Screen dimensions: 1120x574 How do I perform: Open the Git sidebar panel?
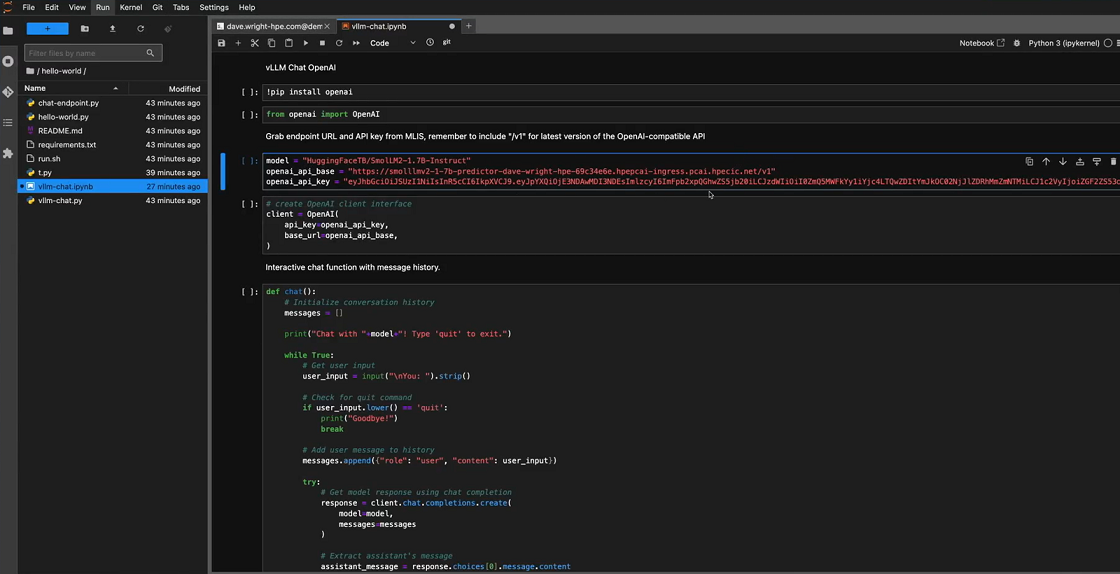click(8, 92)
